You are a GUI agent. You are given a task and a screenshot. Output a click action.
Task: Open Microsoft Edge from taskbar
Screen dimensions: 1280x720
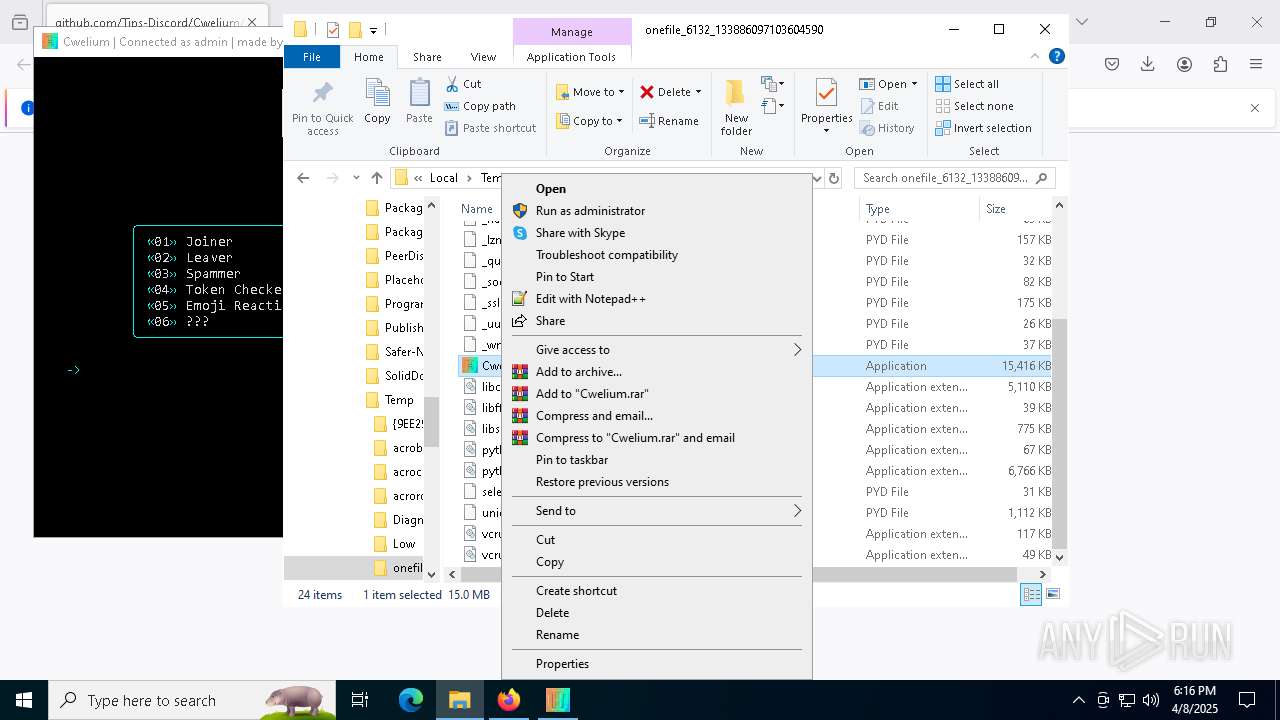[x=411, y=701]
